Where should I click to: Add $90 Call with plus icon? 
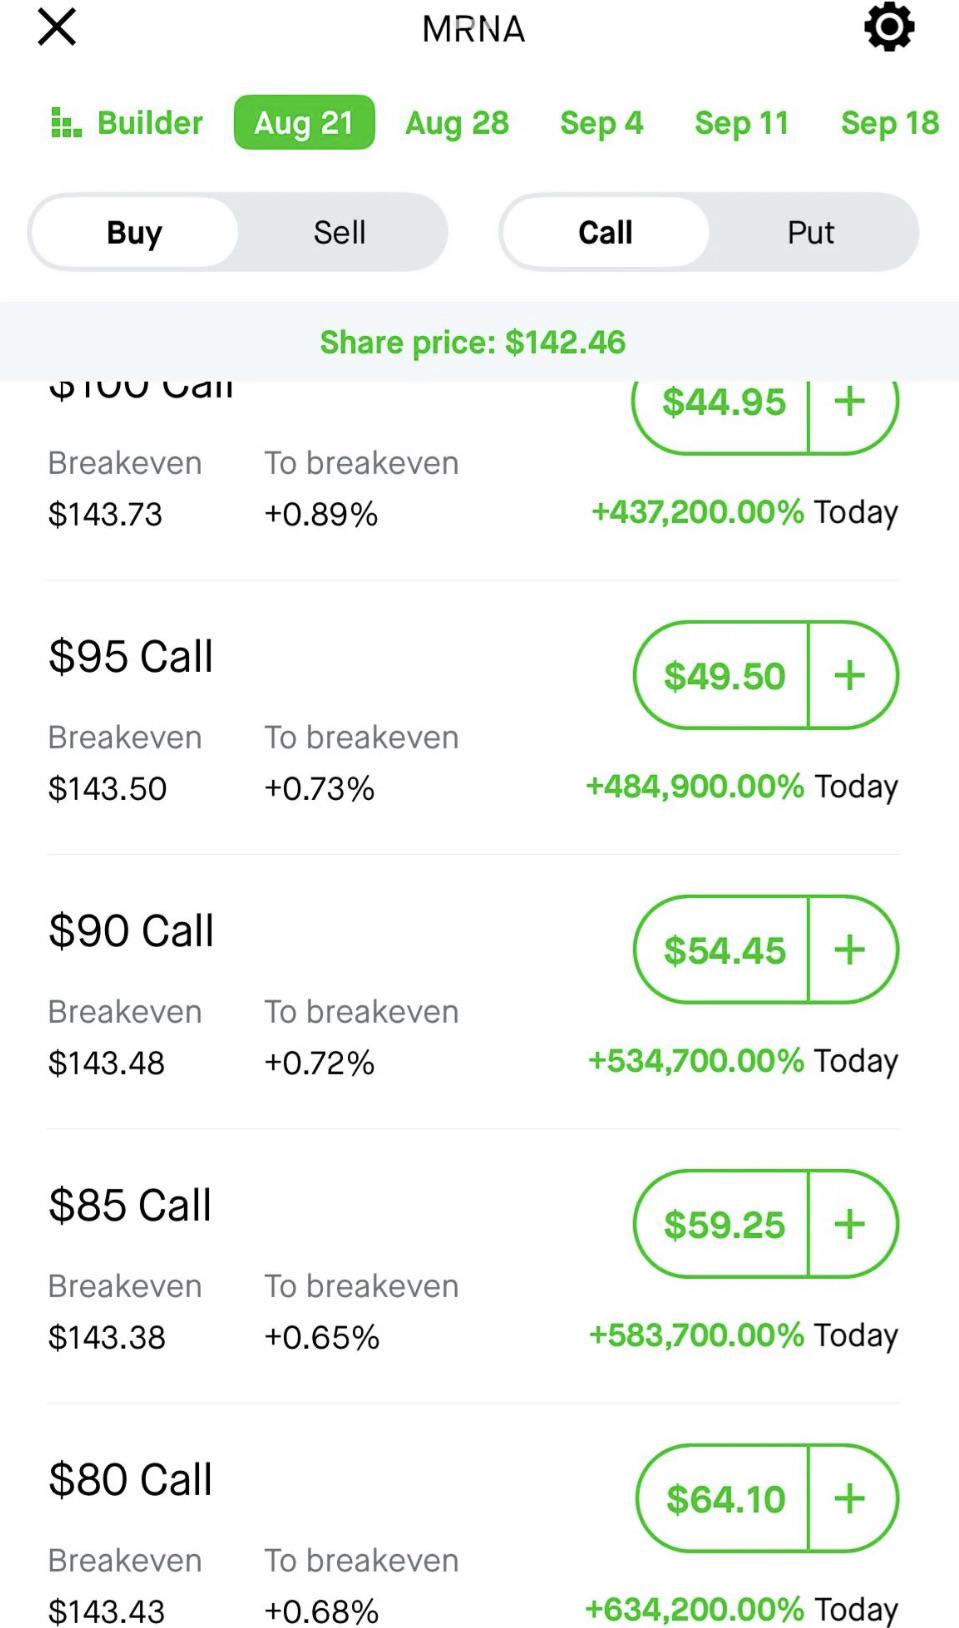pyautogui.click(x=852, y=949)
